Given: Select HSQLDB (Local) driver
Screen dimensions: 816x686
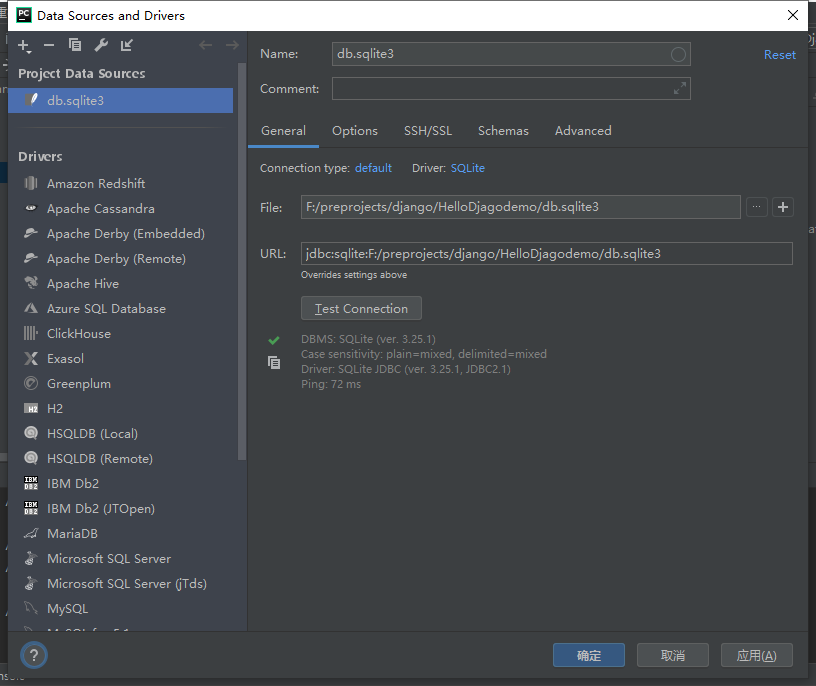Looking at the screenshot, I should point(120,434).
